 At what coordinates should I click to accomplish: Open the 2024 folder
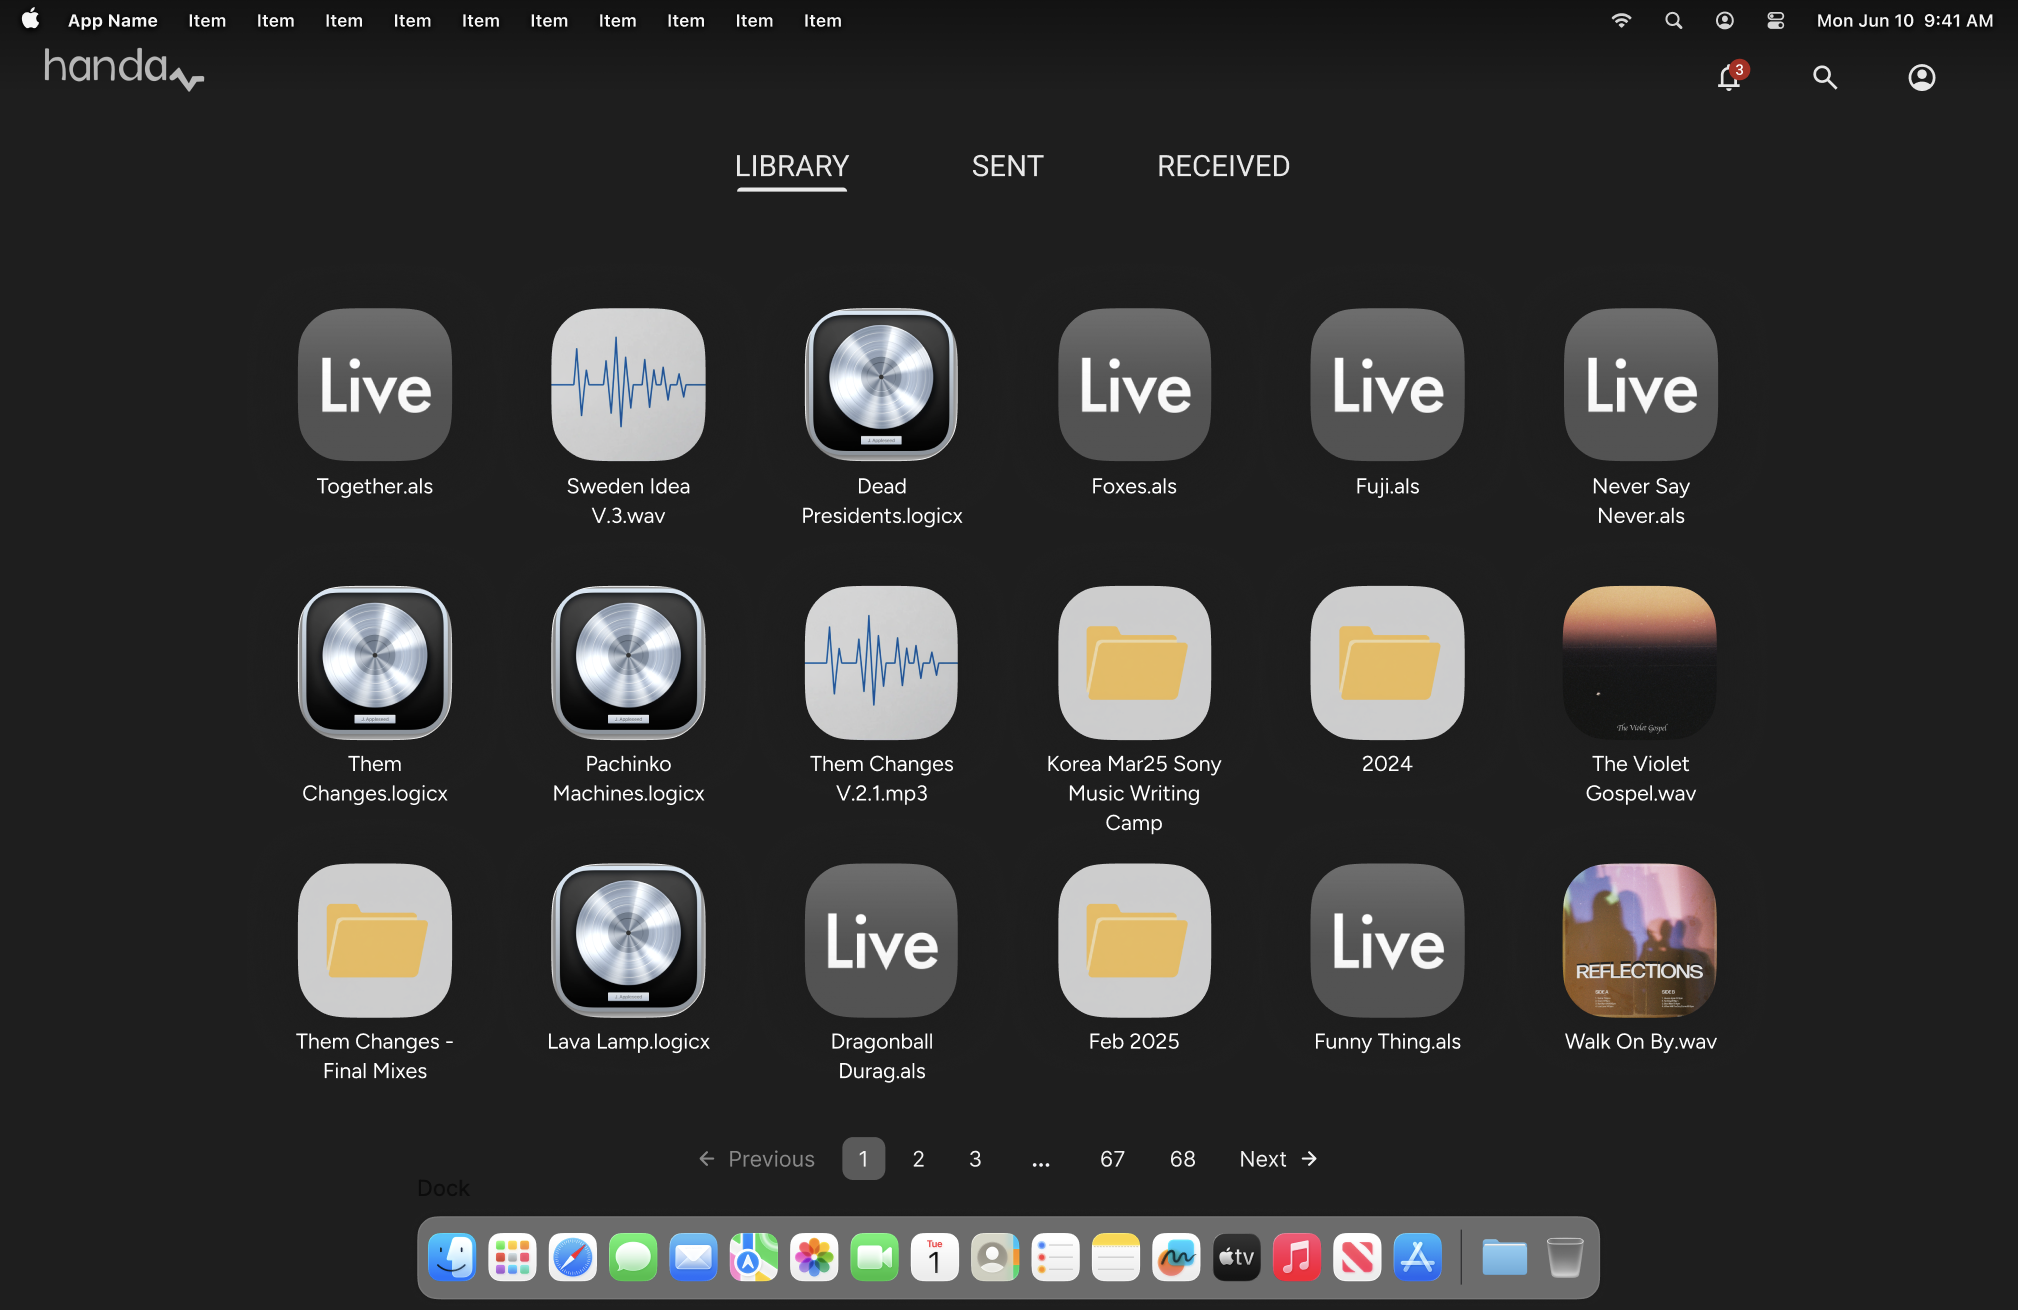click(x=1387, y=662)
